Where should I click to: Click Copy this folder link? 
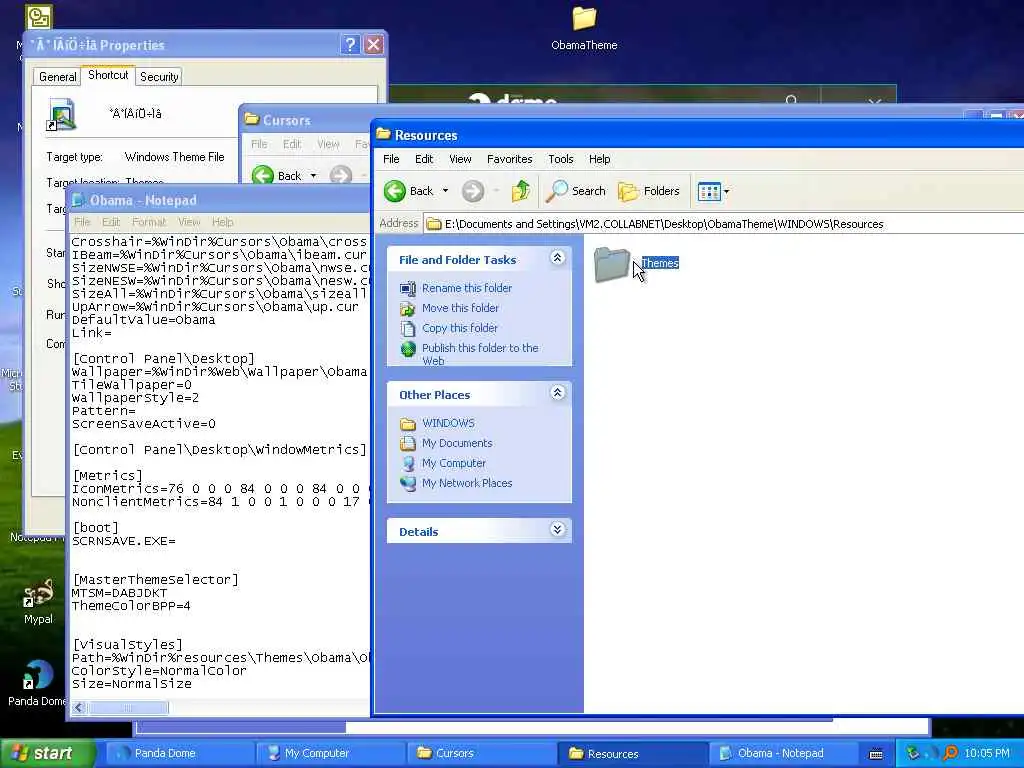(x=460, y=328)
